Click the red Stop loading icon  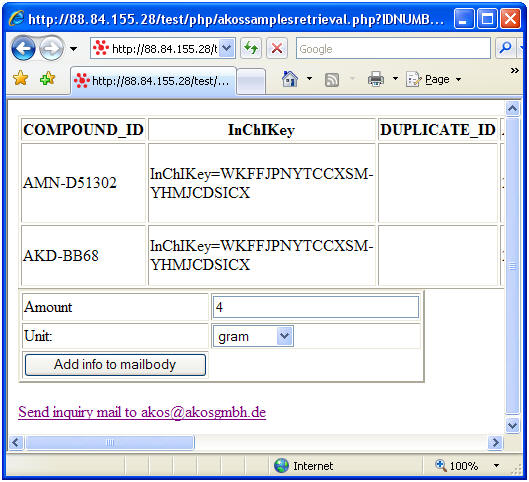point(277,48)
